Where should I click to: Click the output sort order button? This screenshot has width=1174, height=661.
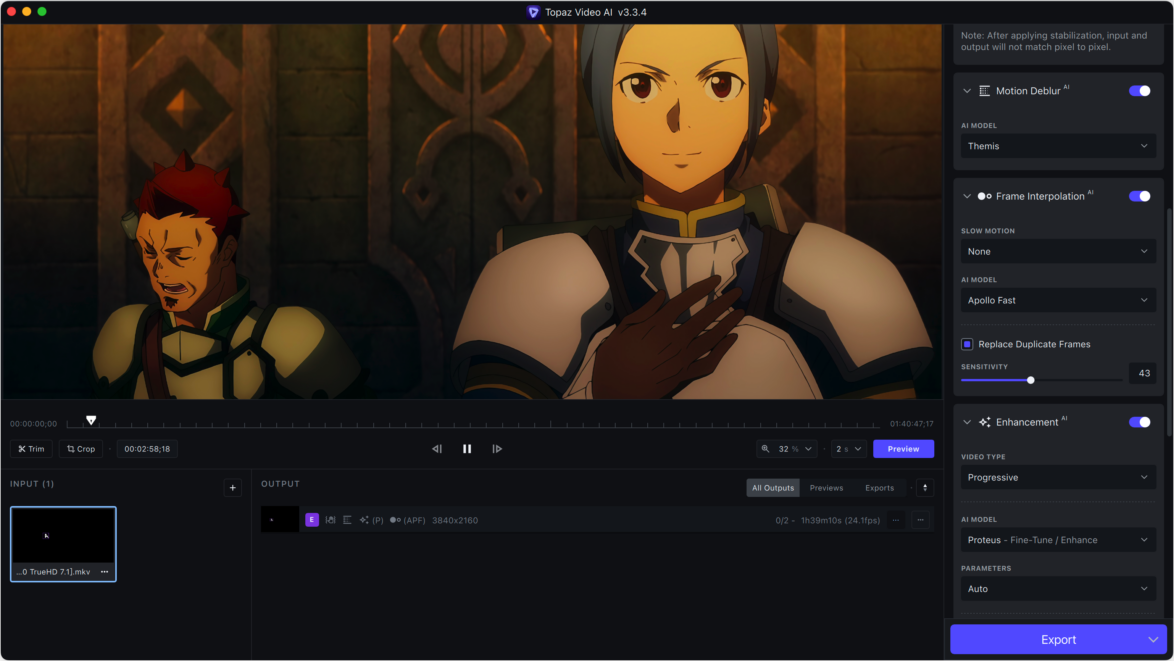tap(925, 488)
